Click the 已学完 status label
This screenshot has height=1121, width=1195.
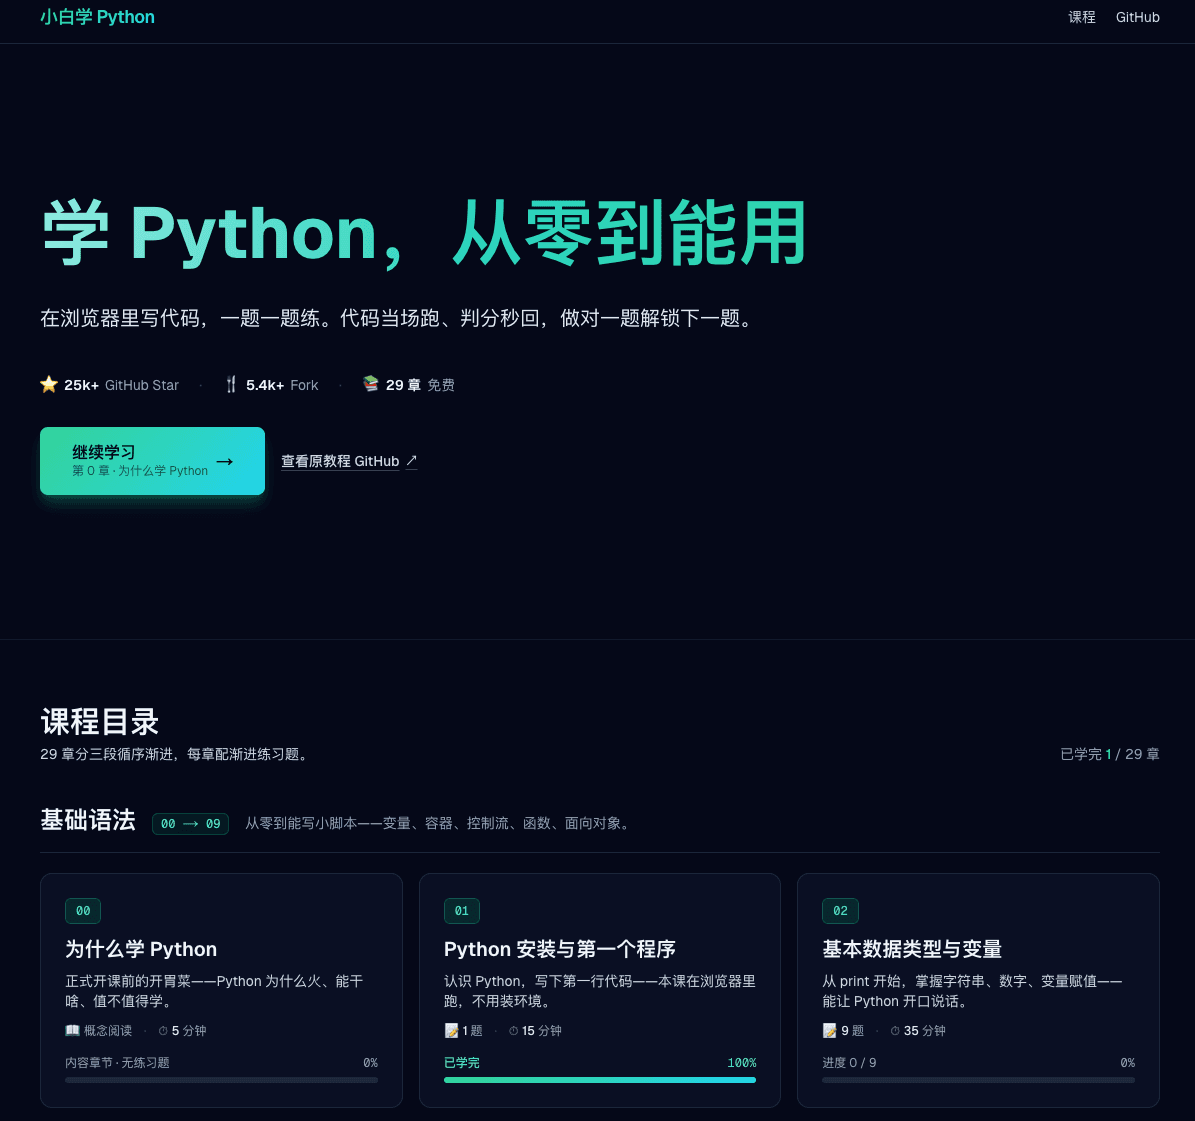(x=462, y=1062)
